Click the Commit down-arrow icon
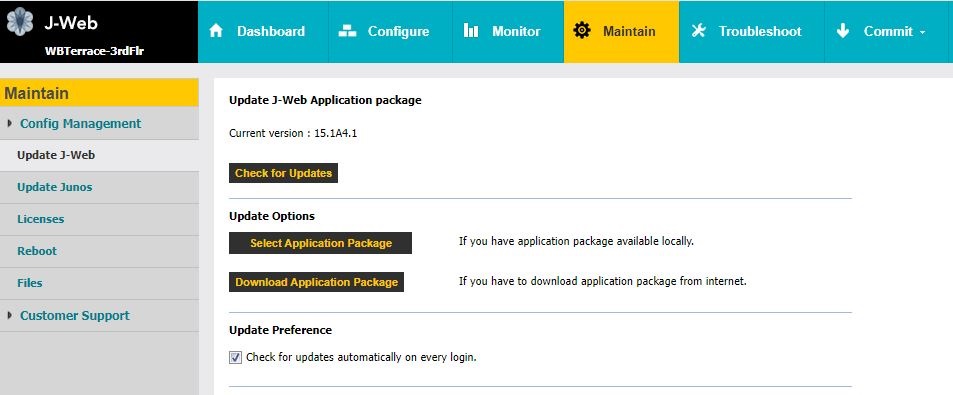Screen dimensions: 953x395 click(x=842, y=31)
